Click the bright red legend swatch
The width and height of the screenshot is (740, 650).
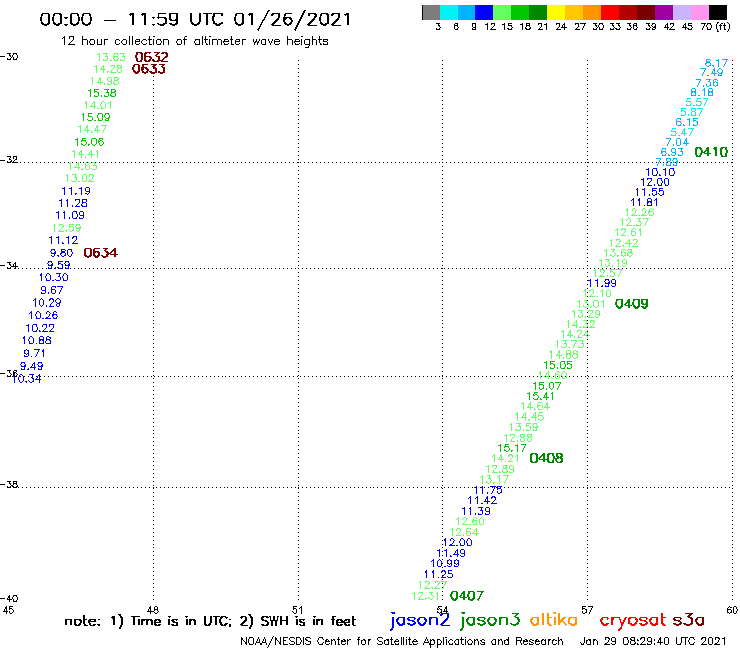click(610, 12)
